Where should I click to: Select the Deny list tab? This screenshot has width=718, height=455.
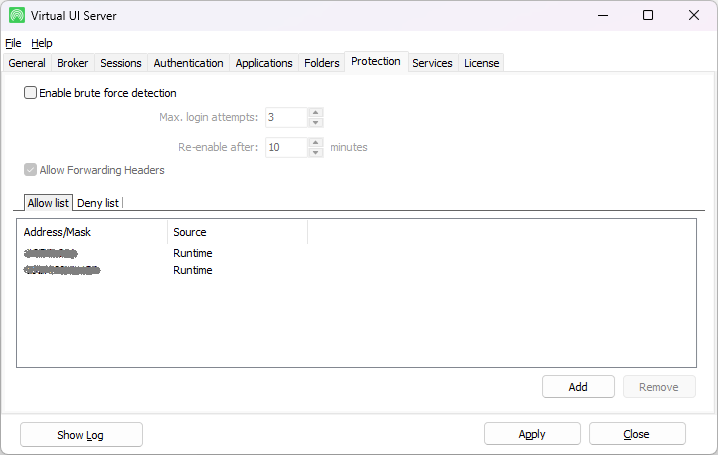coord(98,203)
